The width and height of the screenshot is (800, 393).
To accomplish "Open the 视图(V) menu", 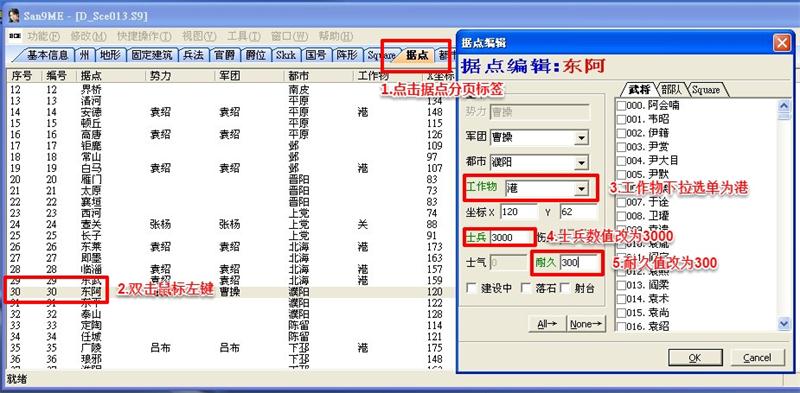I will [199, 37].
